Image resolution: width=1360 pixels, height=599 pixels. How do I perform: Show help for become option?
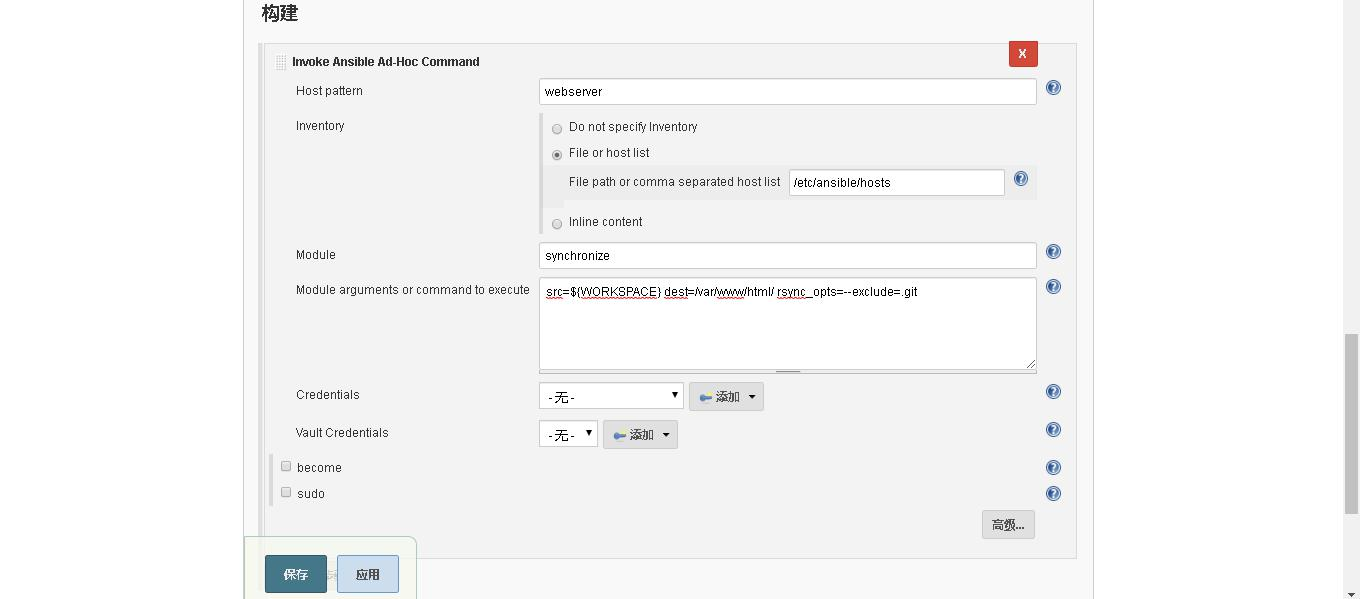(1053, 468)
